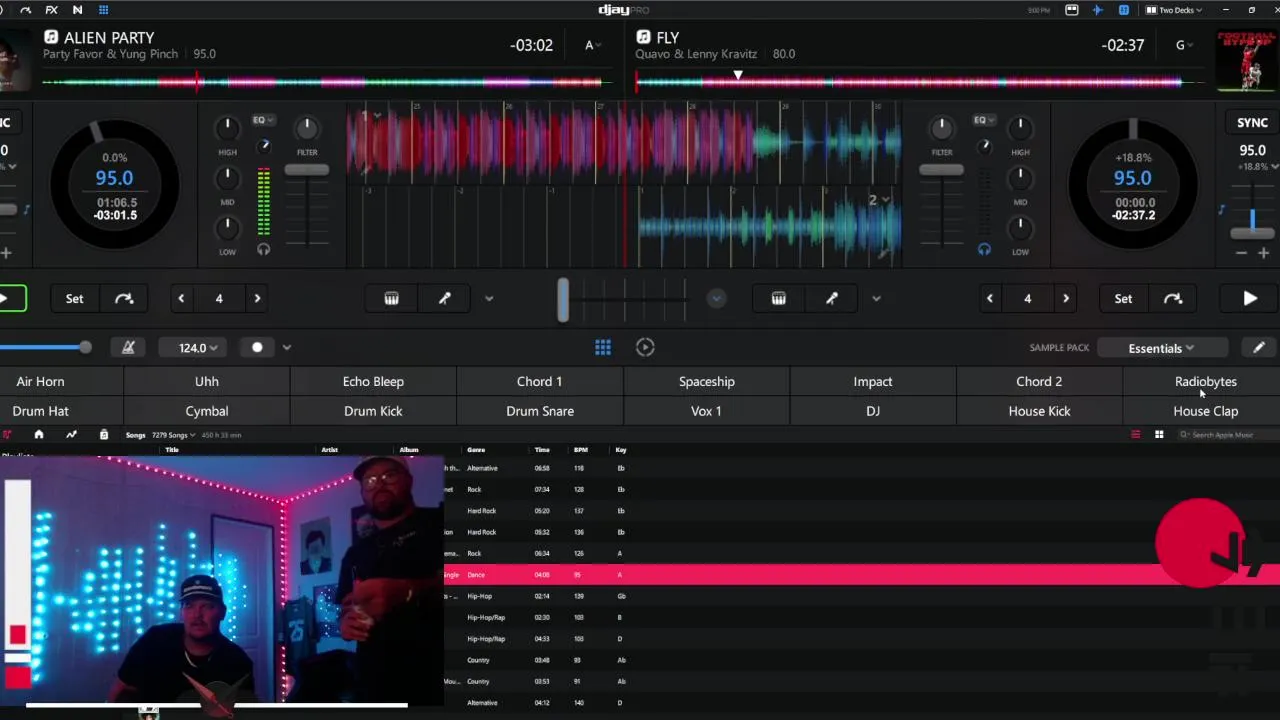1280x720 pixels.
Task: Trigger the Spaceship sample
Action: [x=706, y=381]
